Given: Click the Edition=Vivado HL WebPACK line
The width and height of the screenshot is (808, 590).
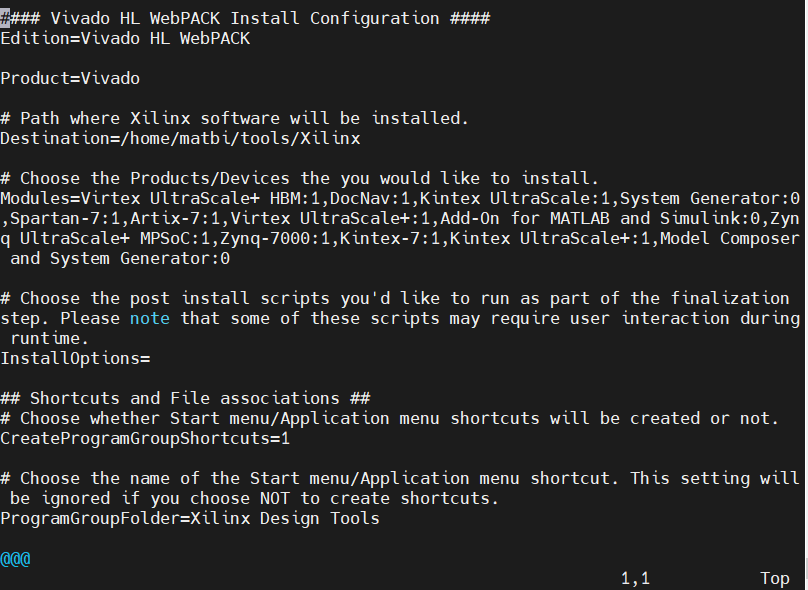Looking at the screenshot, I should click(125, 38).
